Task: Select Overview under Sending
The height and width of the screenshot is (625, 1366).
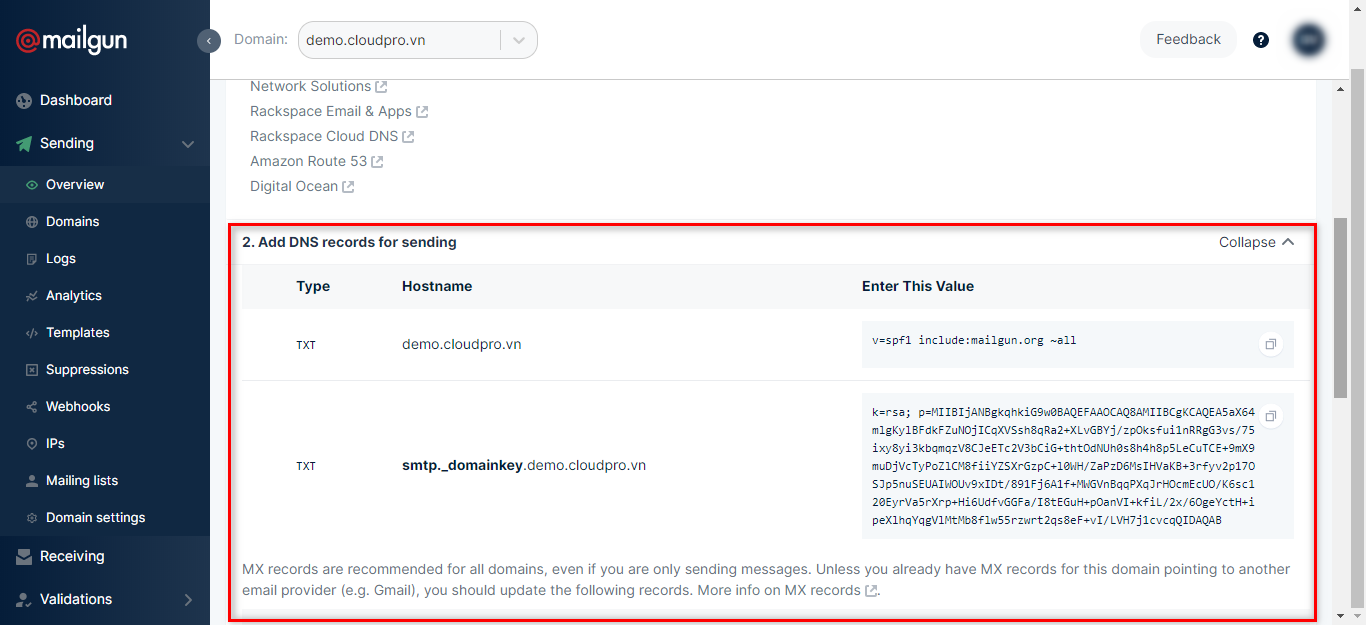Action: [75, 184]
